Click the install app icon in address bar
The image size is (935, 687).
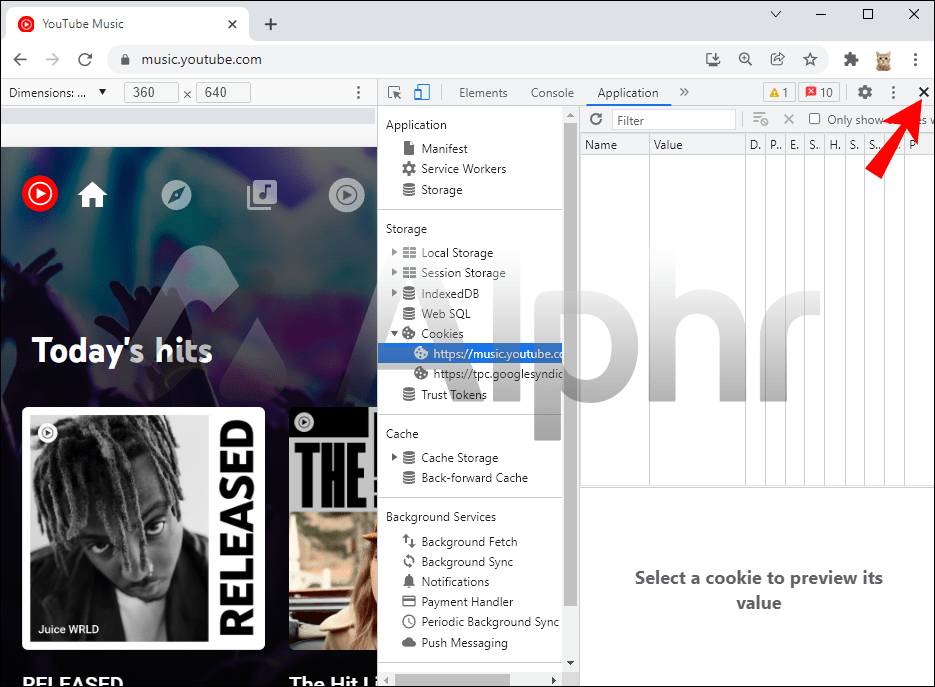pos(713,59)
